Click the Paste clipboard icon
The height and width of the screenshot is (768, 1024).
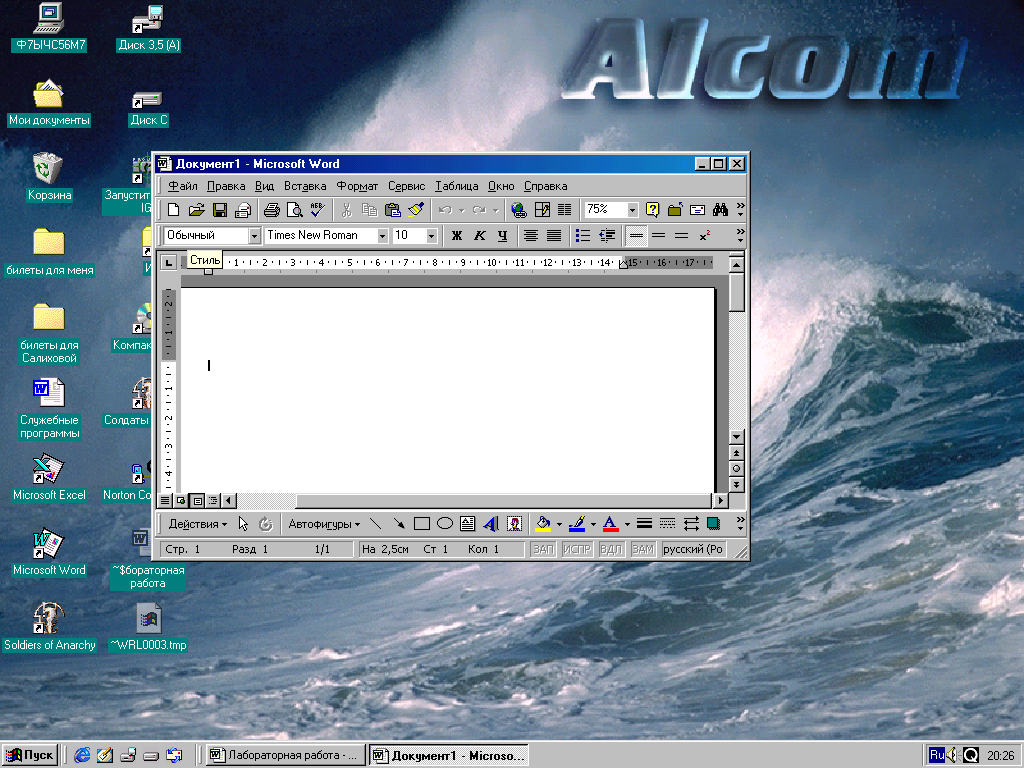pos(392,210)
